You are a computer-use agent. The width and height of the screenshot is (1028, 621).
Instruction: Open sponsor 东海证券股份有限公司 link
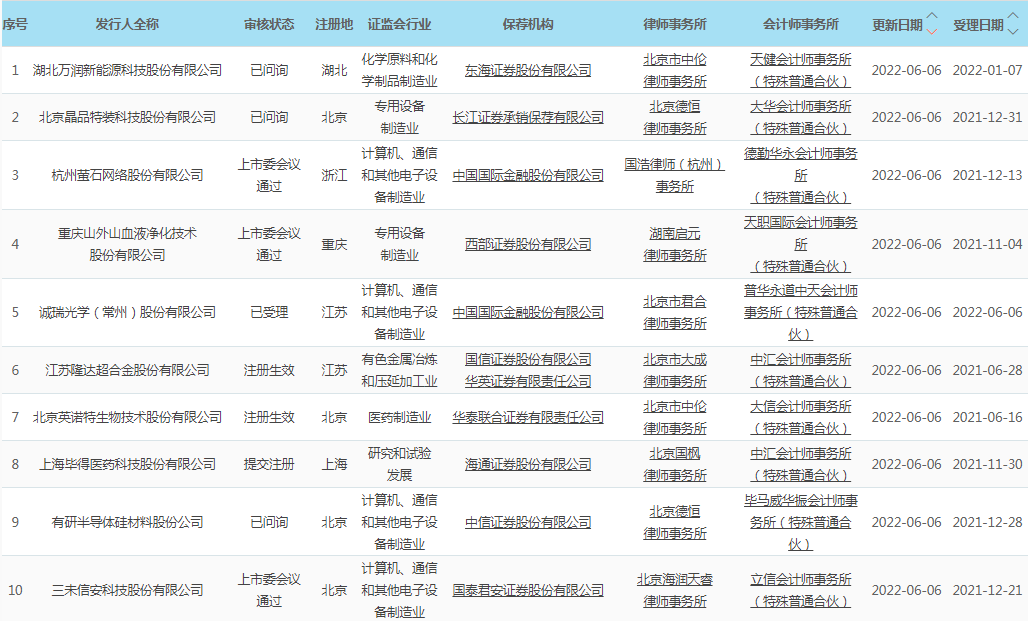click(x=528, y=71)
